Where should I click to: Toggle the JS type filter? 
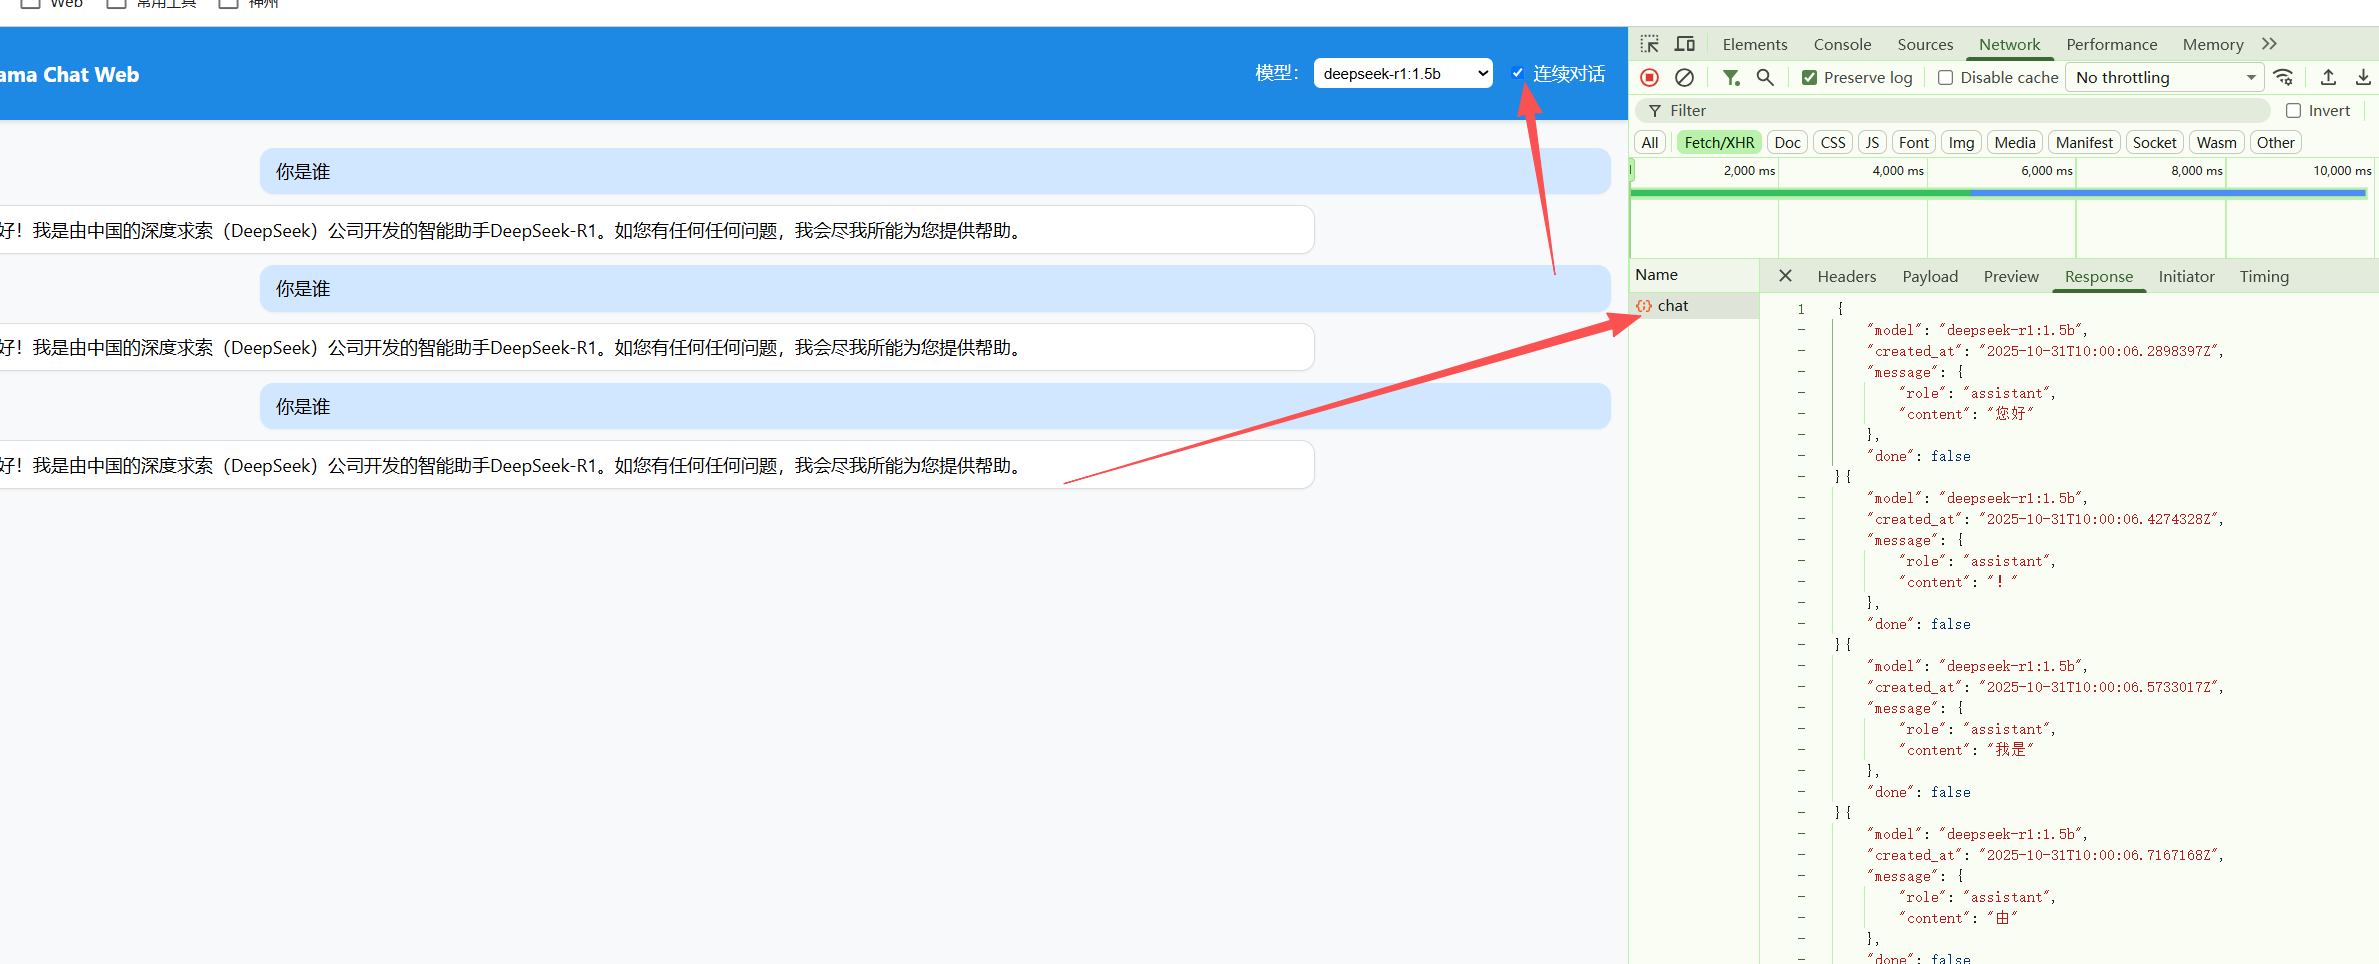tap(1872, 143)
